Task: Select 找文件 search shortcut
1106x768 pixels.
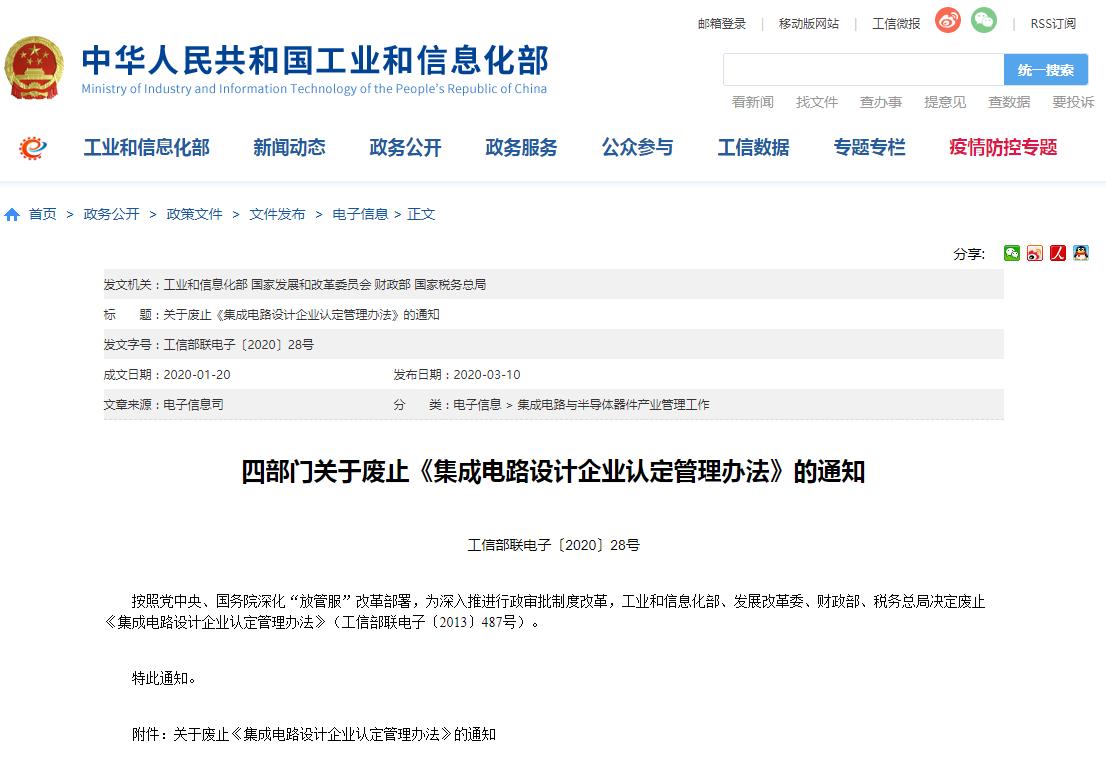Action: coord(817,102)
